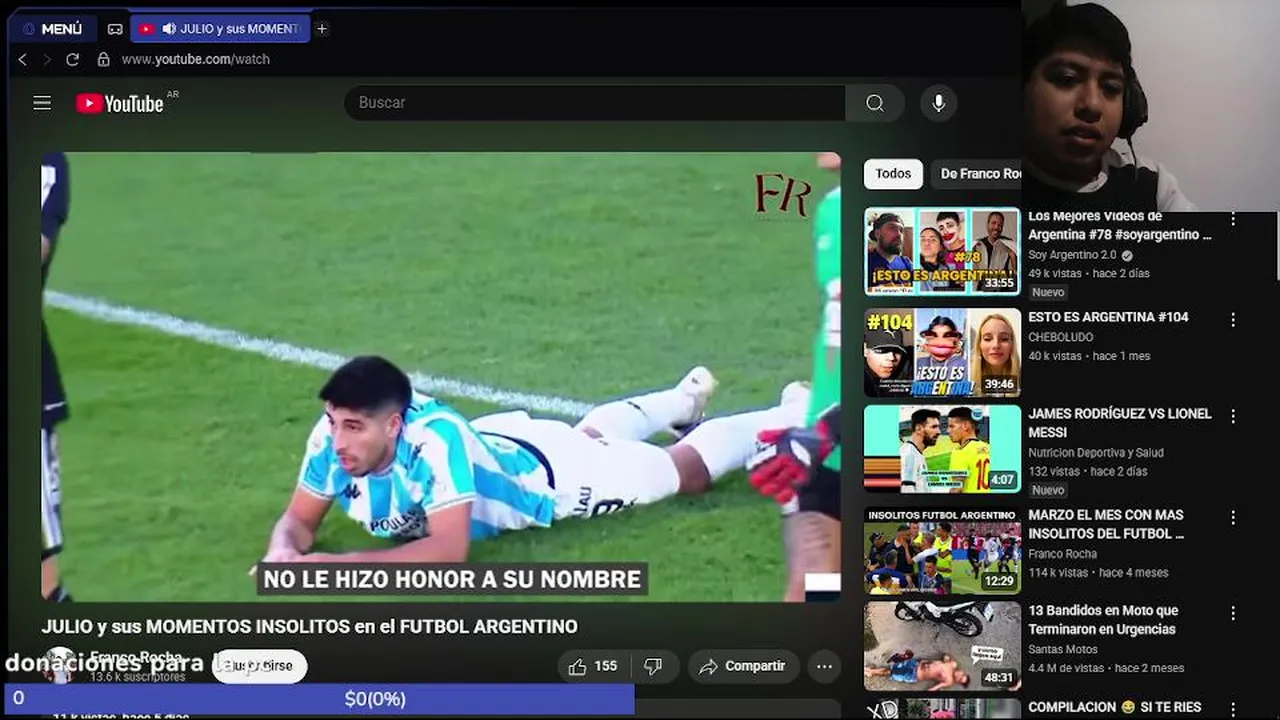Open James Rodríguez vs Messi thumbnail

point(942,449)
